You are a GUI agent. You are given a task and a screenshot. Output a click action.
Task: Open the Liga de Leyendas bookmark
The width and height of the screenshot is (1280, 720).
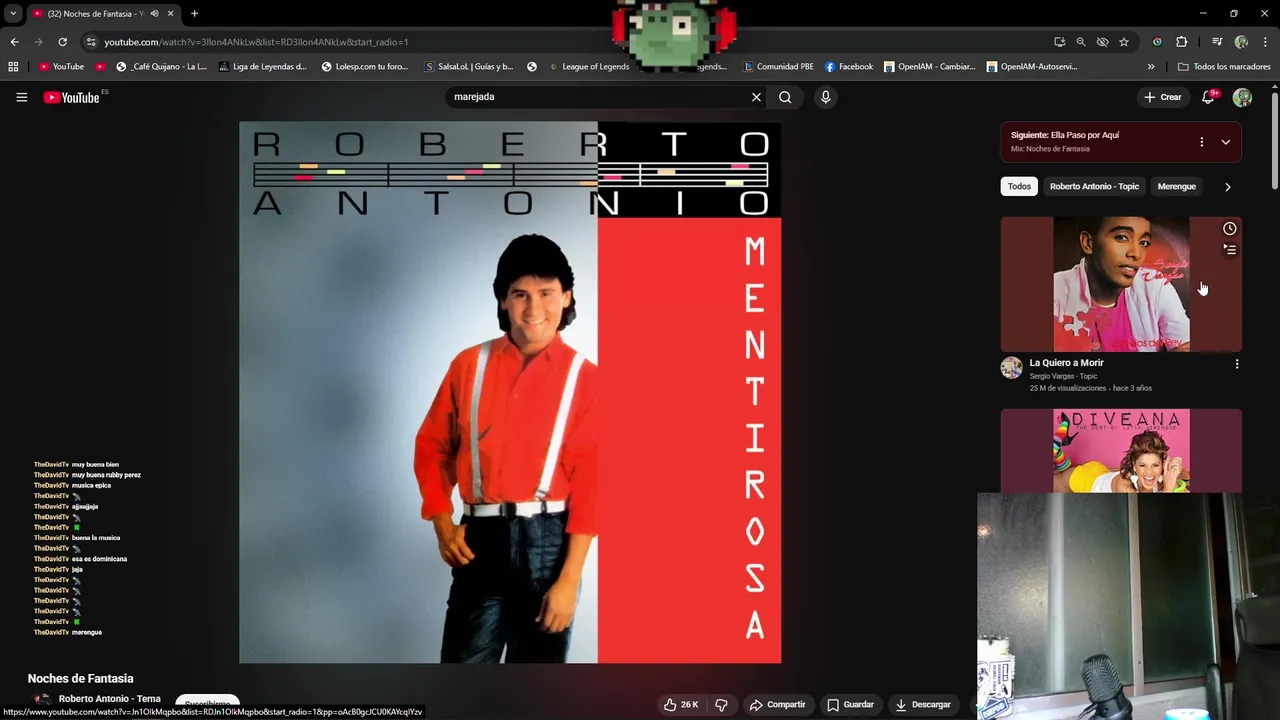pyautogui.click(x=262, y=67)
